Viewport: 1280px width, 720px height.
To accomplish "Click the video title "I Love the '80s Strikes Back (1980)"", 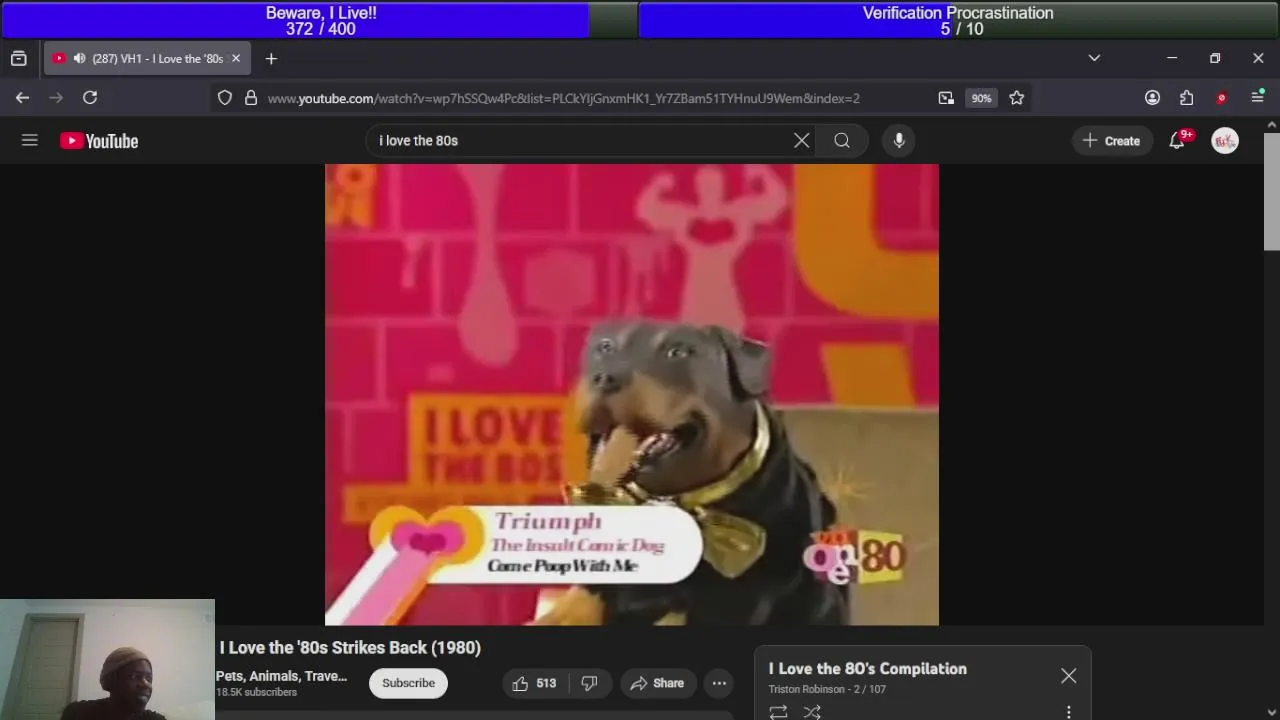I will click(x=350, y=648).
